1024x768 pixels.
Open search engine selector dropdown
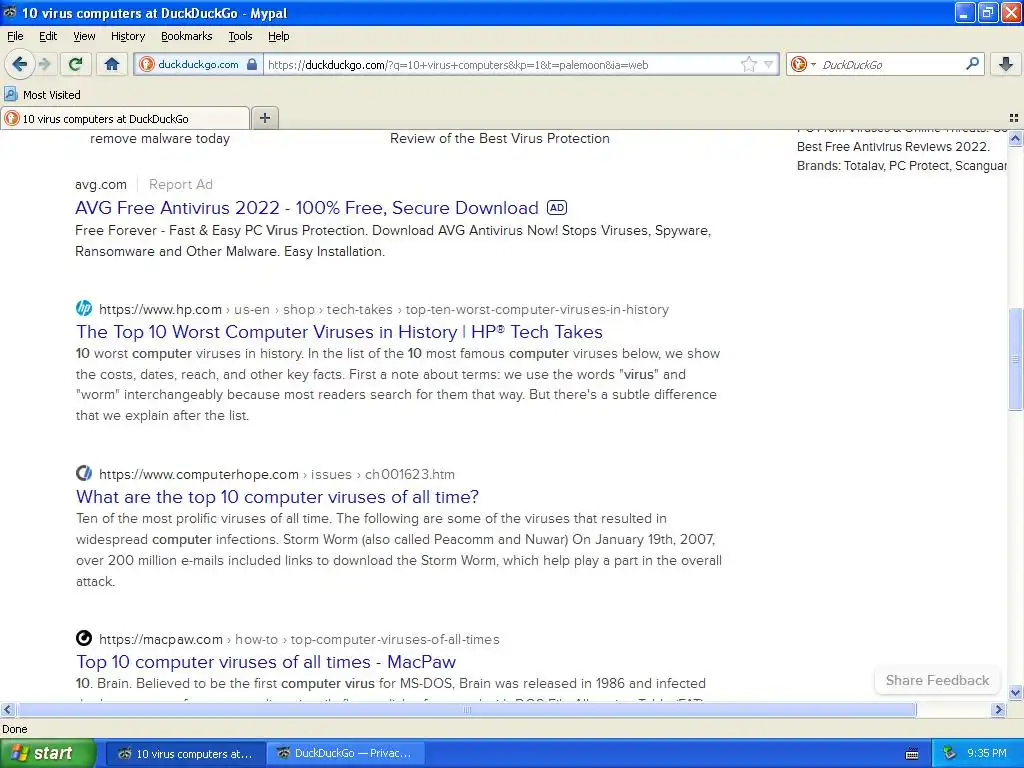point(803,64)
